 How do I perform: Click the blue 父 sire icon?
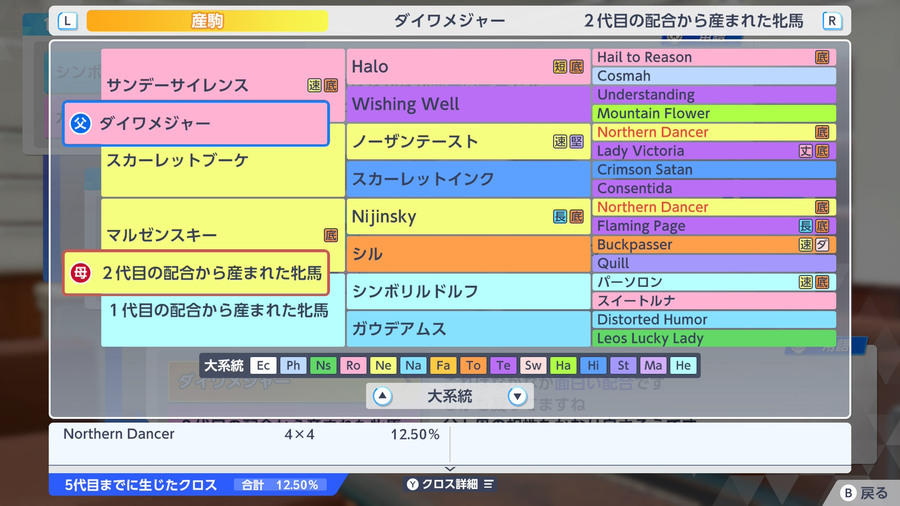(x=80, y=123)
